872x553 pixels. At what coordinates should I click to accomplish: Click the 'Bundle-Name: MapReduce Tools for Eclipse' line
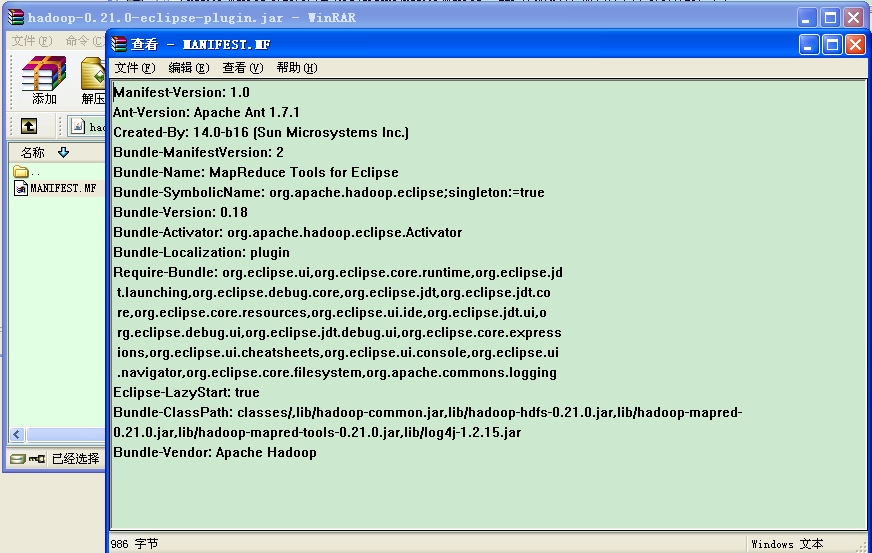tap(256, 172)
